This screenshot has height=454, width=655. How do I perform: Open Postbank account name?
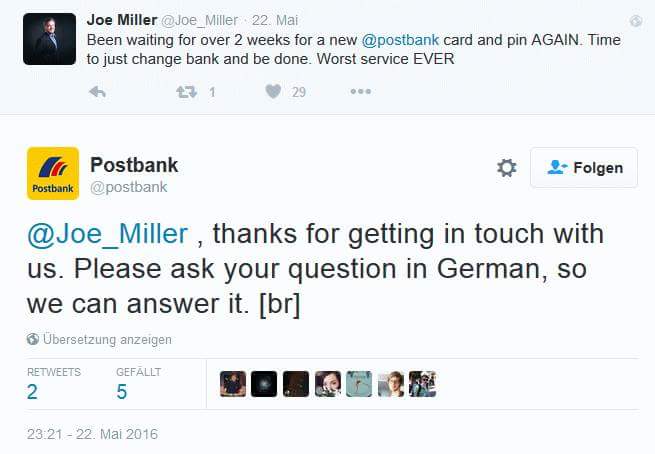click(134, 165)
